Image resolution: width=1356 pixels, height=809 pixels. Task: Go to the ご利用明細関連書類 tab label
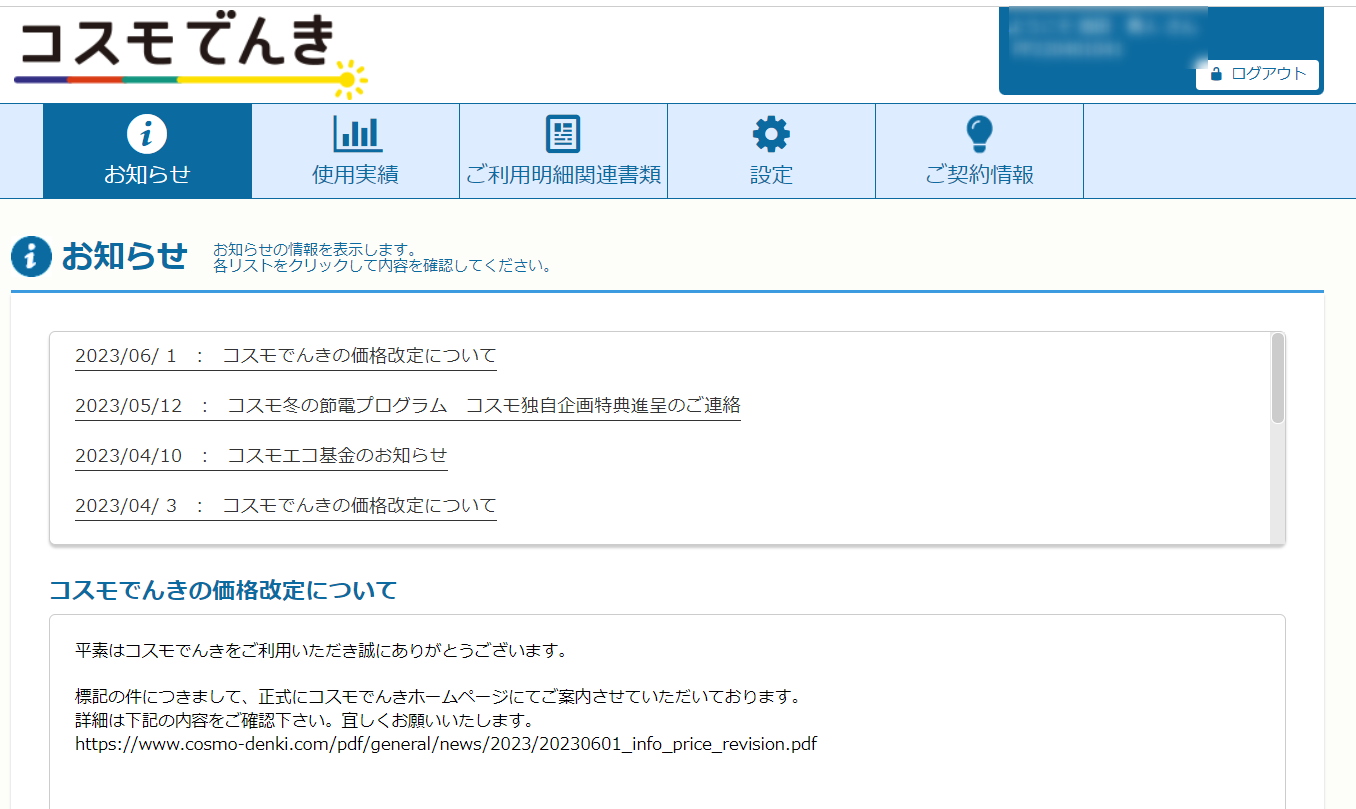563,175
